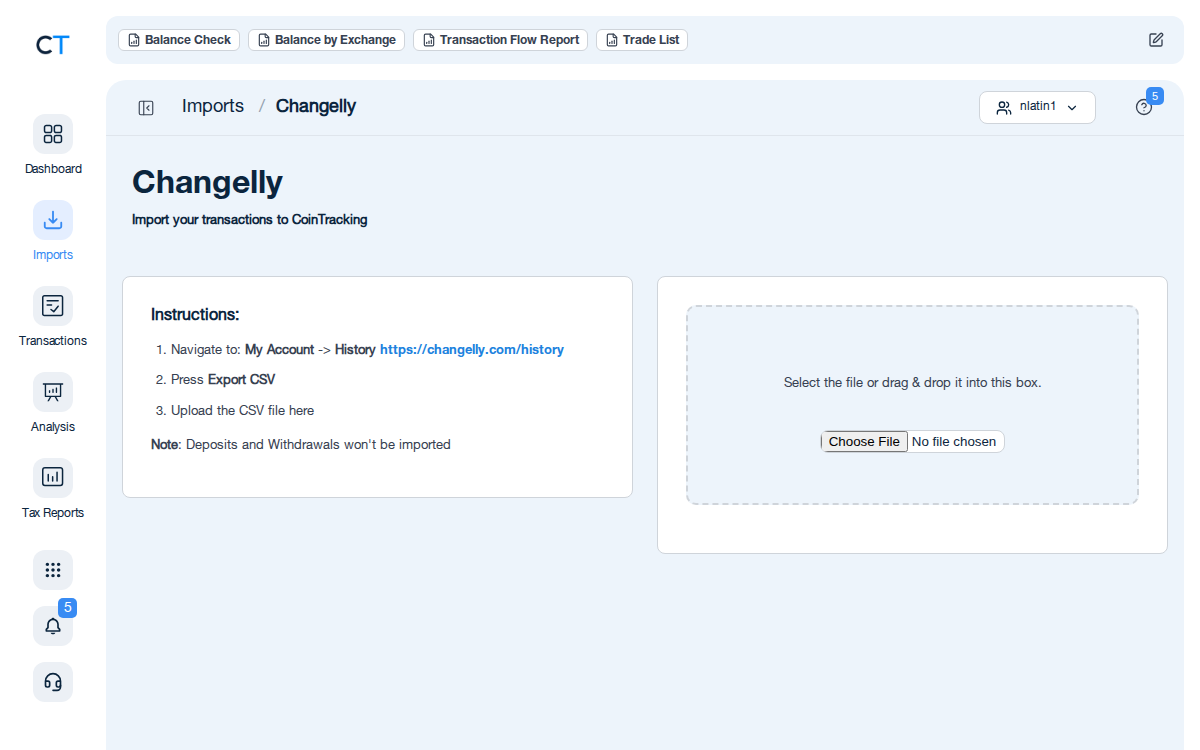Click the Changelly page heading
Viewport: 1200px width, 750px height.
point(207,182)
